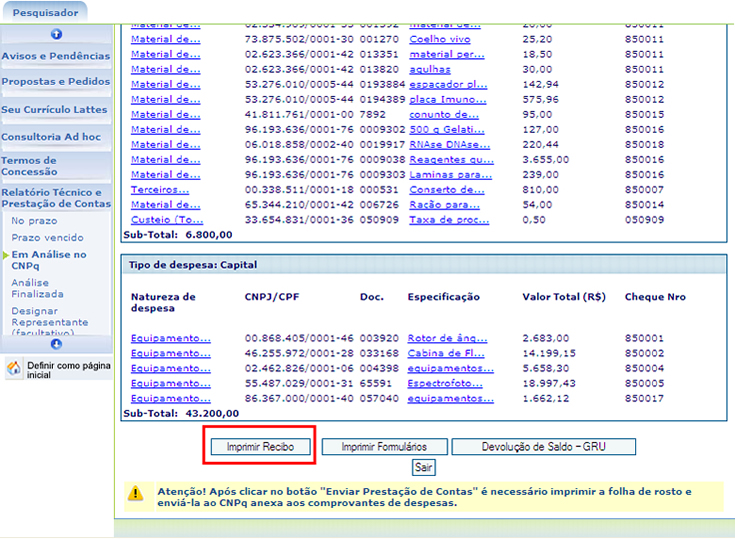This screenshot has width=735, height=539.
Task: Open 'Reagentes qu...' specification link
Action: 451,159
